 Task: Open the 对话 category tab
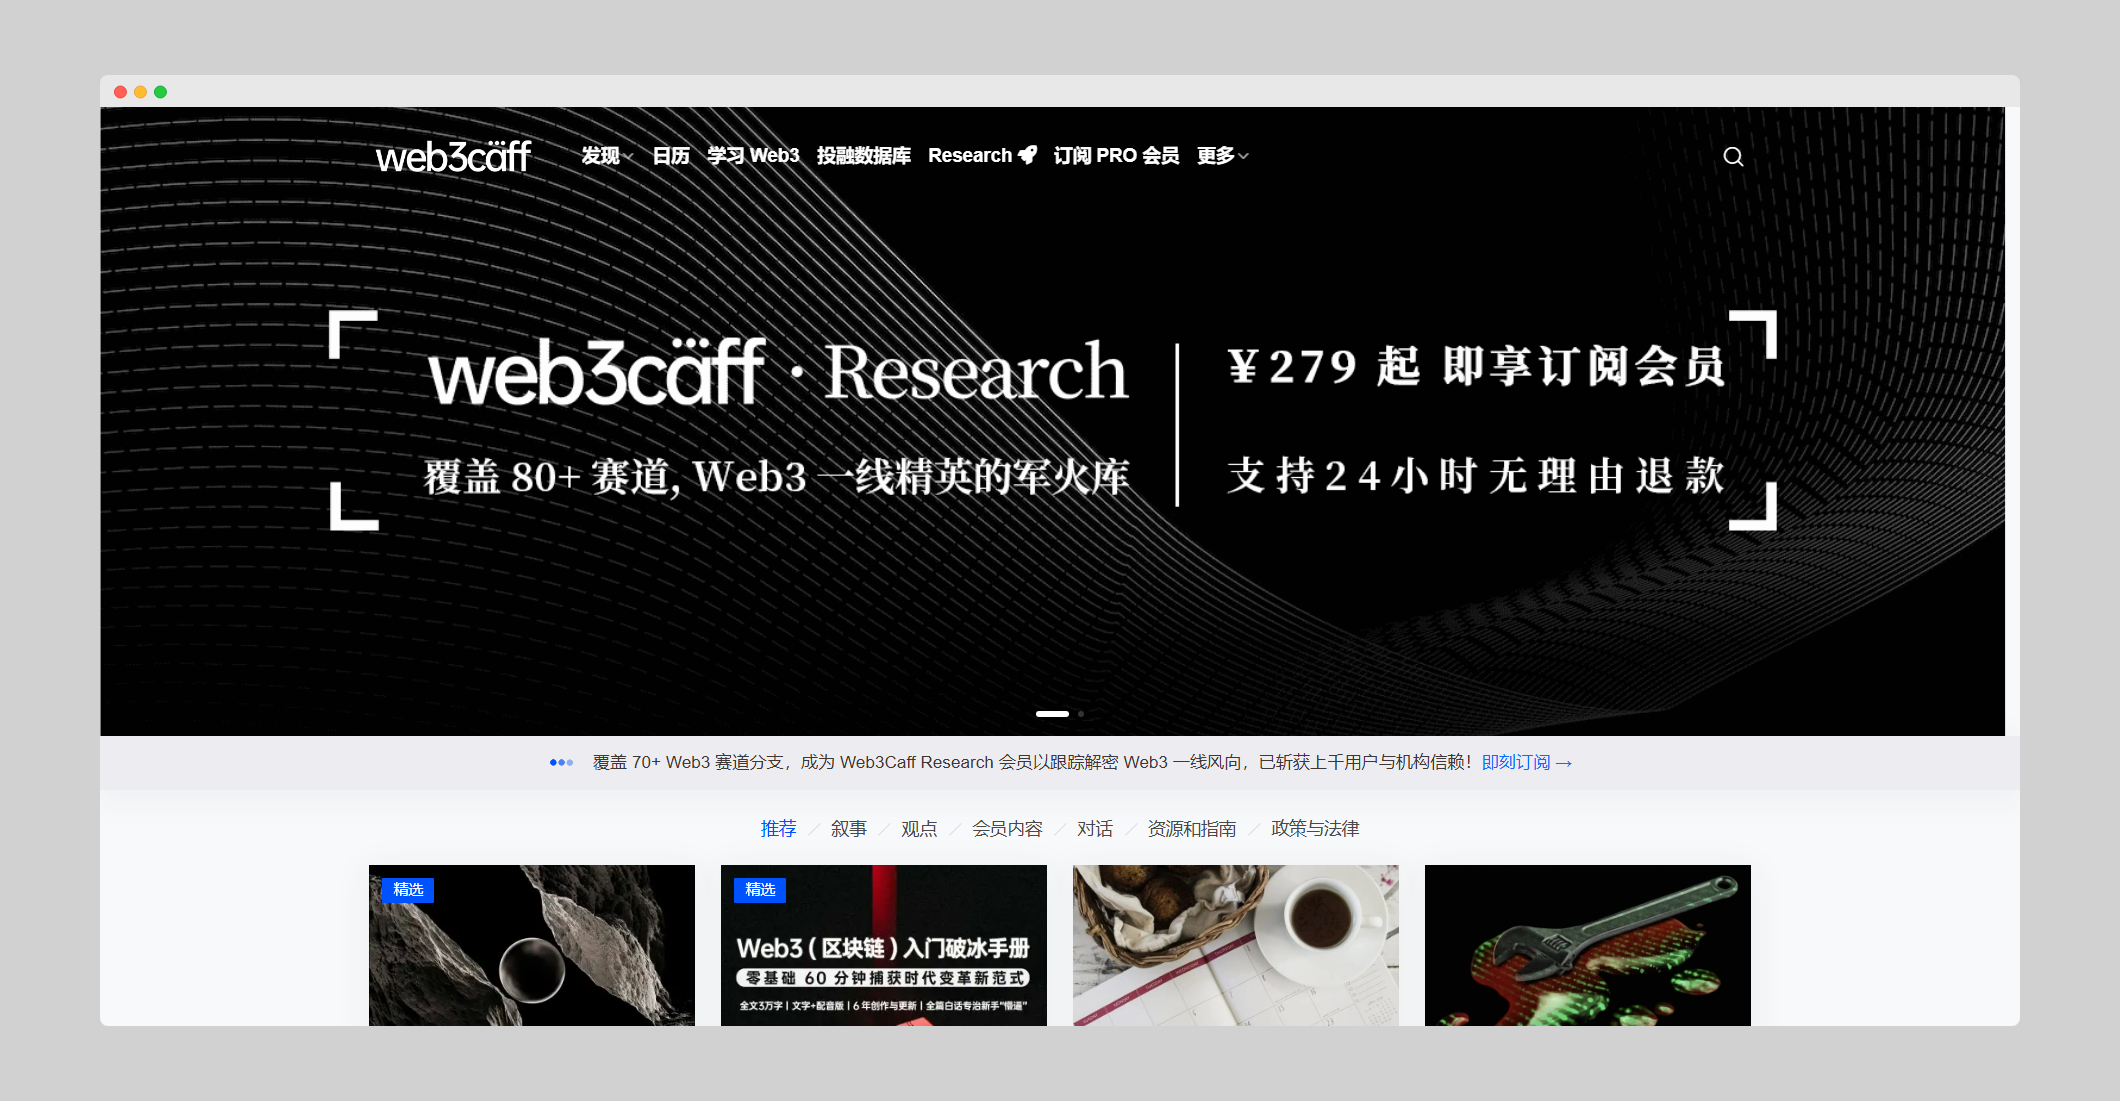click(1095, 829)
